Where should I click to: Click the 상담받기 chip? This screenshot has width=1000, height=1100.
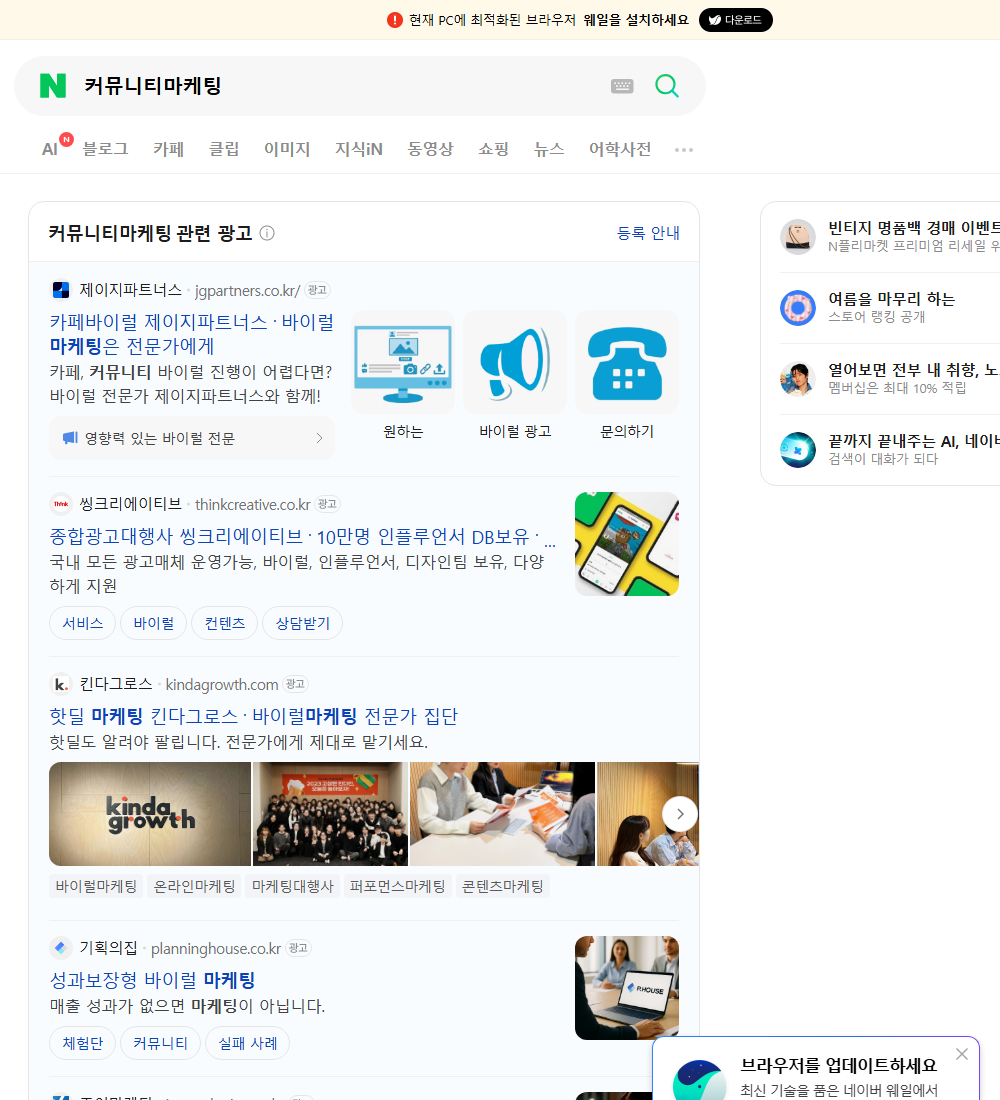tap(302, 623)
